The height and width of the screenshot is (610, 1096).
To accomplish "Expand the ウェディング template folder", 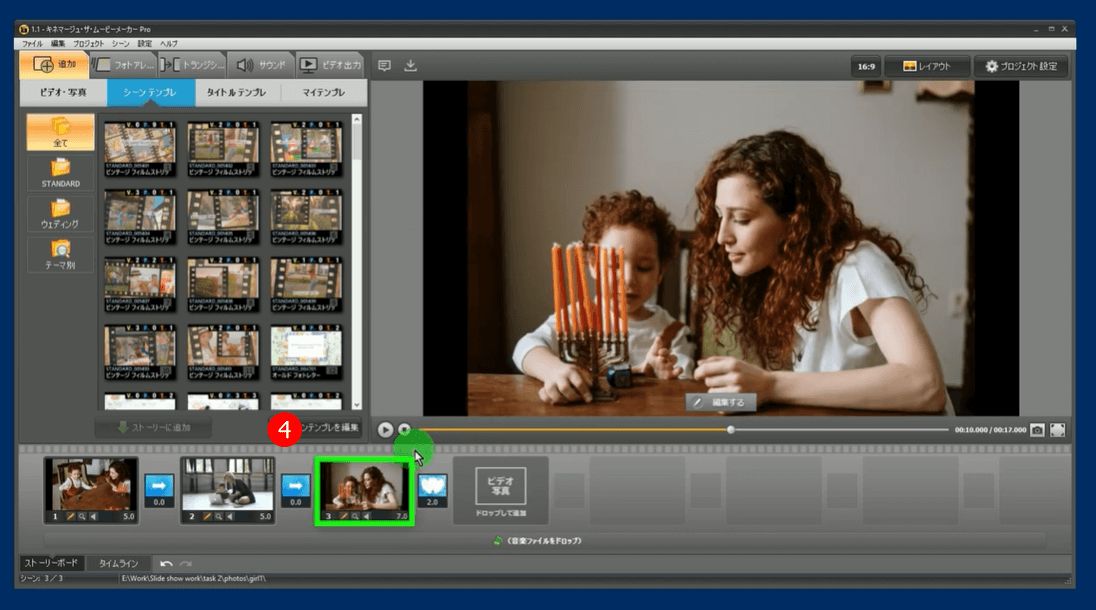I will (61, 213).
